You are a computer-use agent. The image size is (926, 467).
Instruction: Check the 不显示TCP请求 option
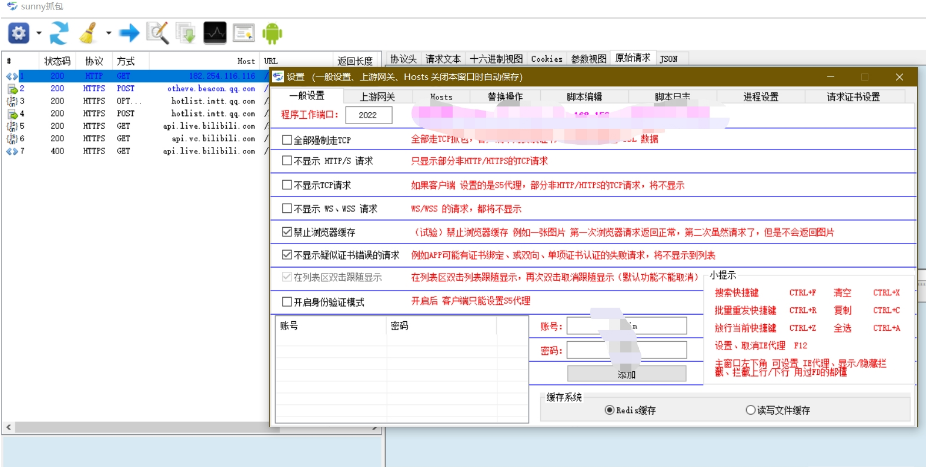tap(287, 185)
